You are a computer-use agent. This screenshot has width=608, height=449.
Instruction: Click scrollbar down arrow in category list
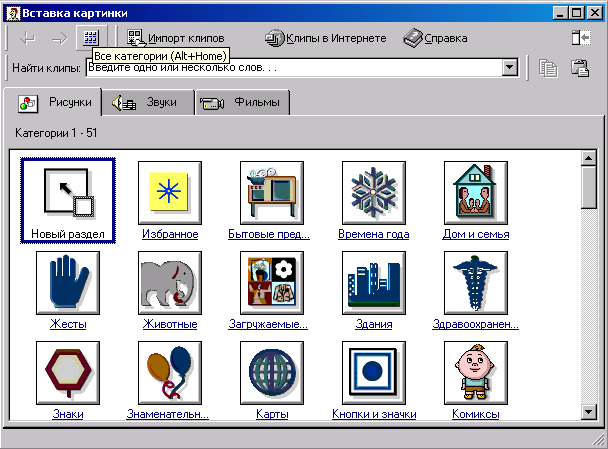(589, 412)
